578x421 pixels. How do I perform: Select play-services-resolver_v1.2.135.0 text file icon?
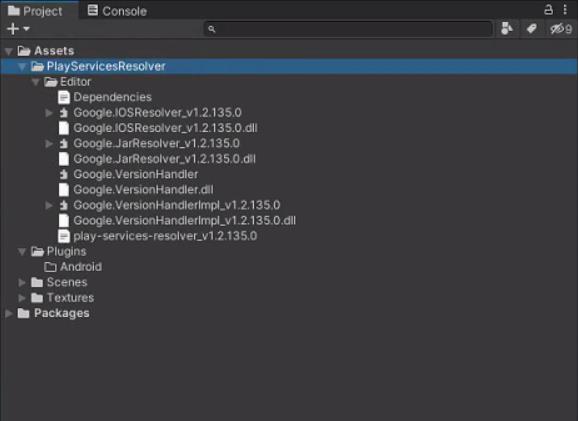[64, 236]
